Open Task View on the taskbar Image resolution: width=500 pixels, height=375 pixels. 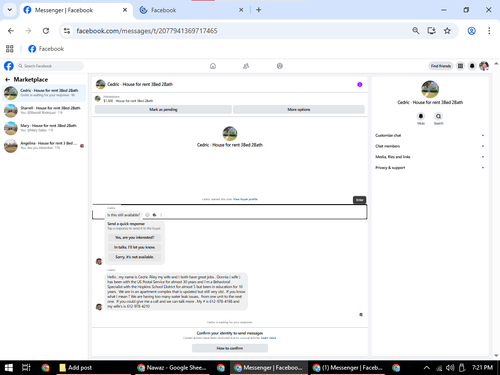(26, 368)
